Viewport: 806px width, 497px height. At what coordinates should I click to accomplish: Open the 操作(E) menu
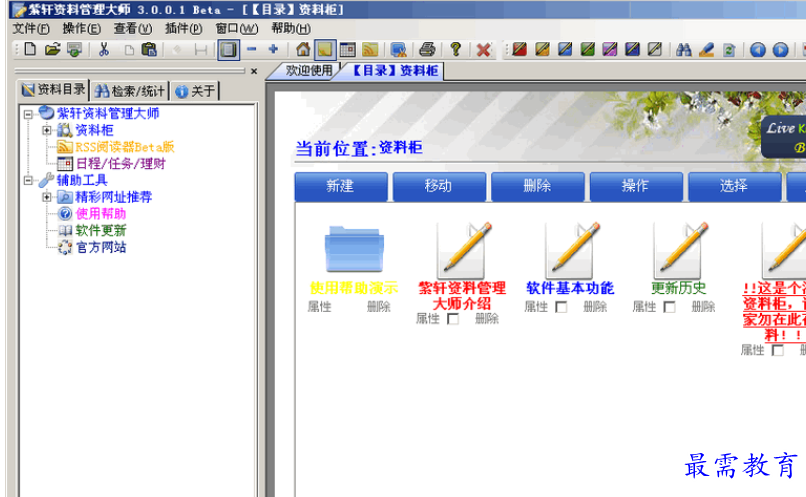pyautogui.click(x=81, y=29)
